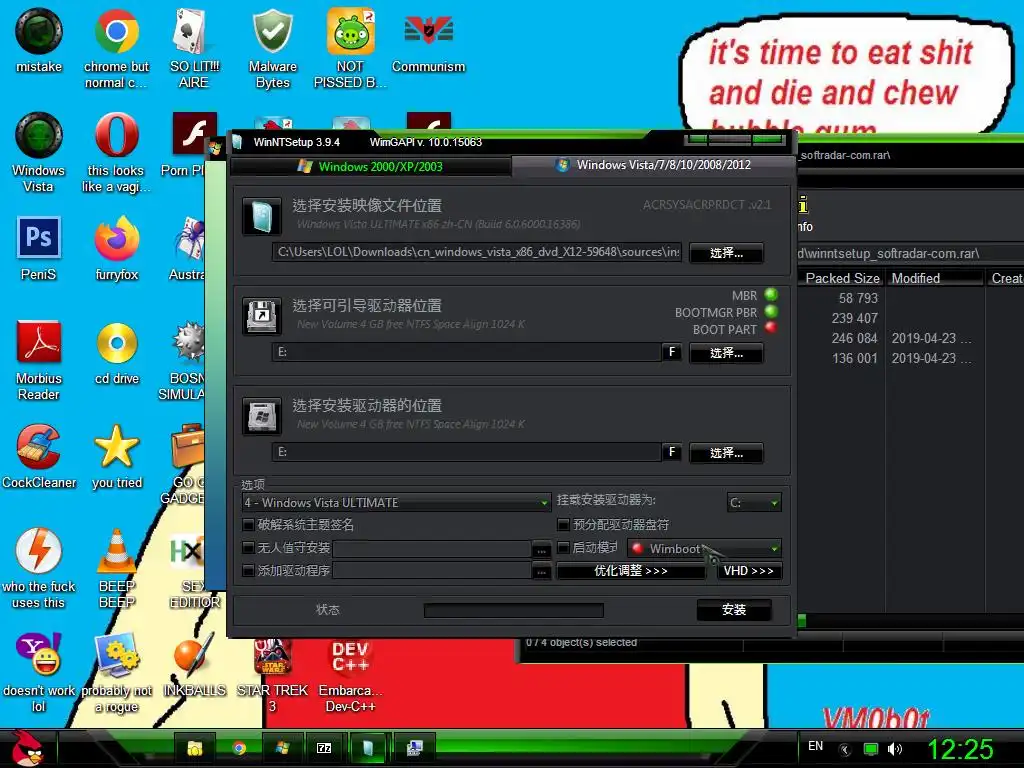Viewport: 1024px width, 768px height.
Task: Click the 12:25 taskbar clock
Action: (960, 749)
